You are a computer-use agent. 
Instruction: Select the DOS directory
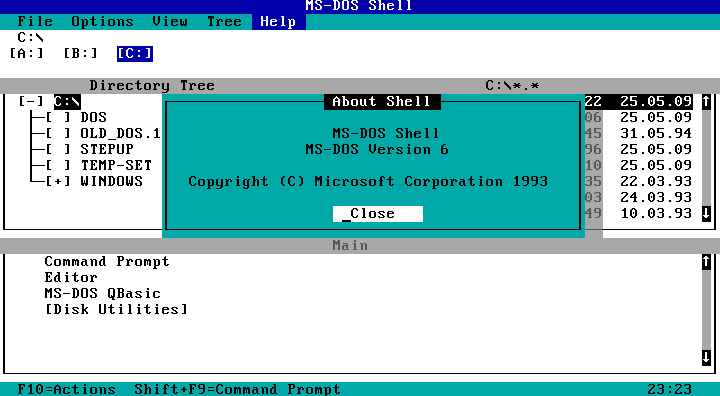[x=94, y=117]
